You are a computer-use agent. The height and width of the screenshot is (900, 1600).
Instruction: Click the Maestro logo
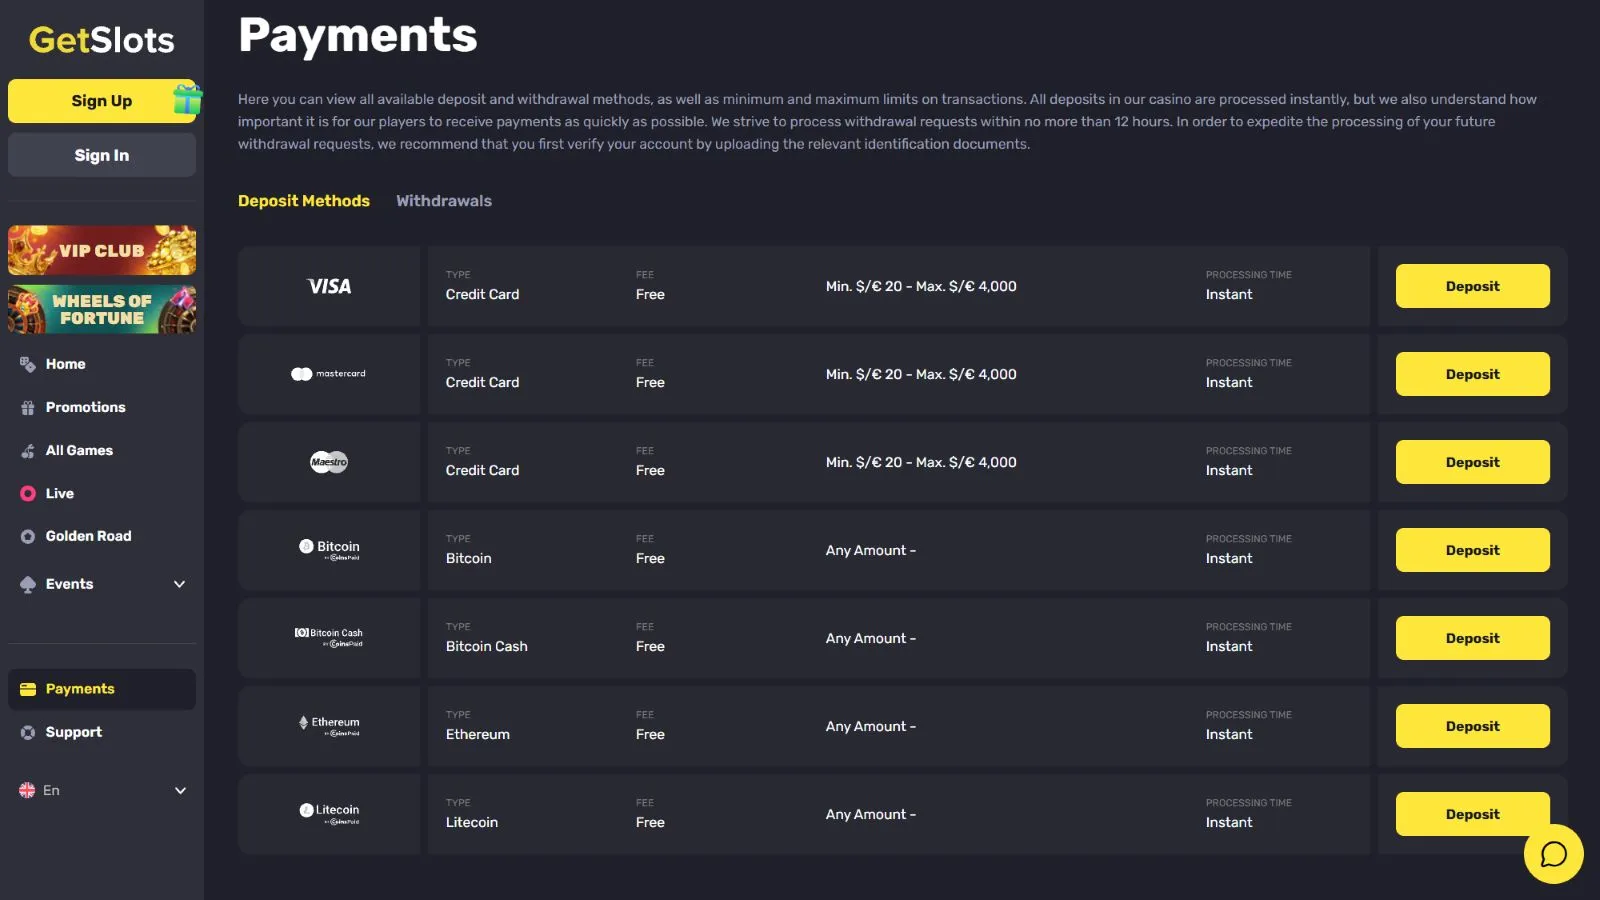pos(329,462)
